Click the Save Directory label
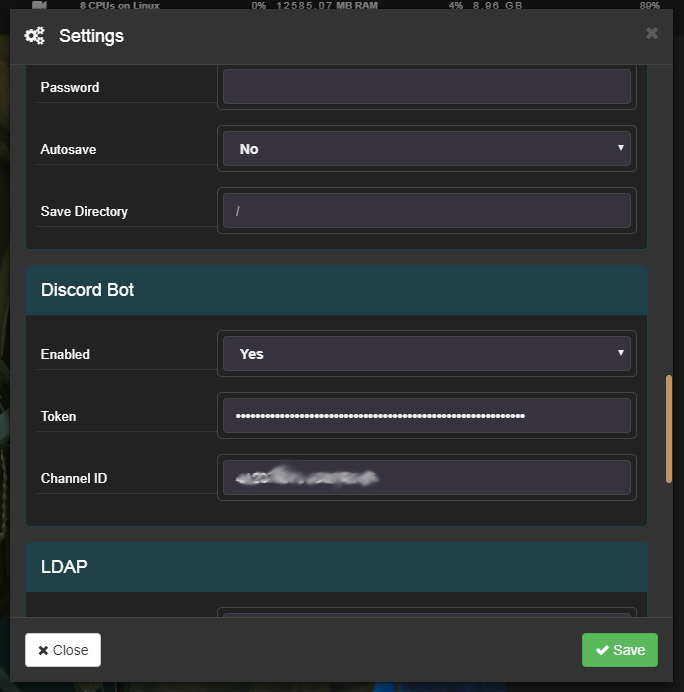Image resolution: width=684 pixels, height=692 pixels. pos(84,211)
